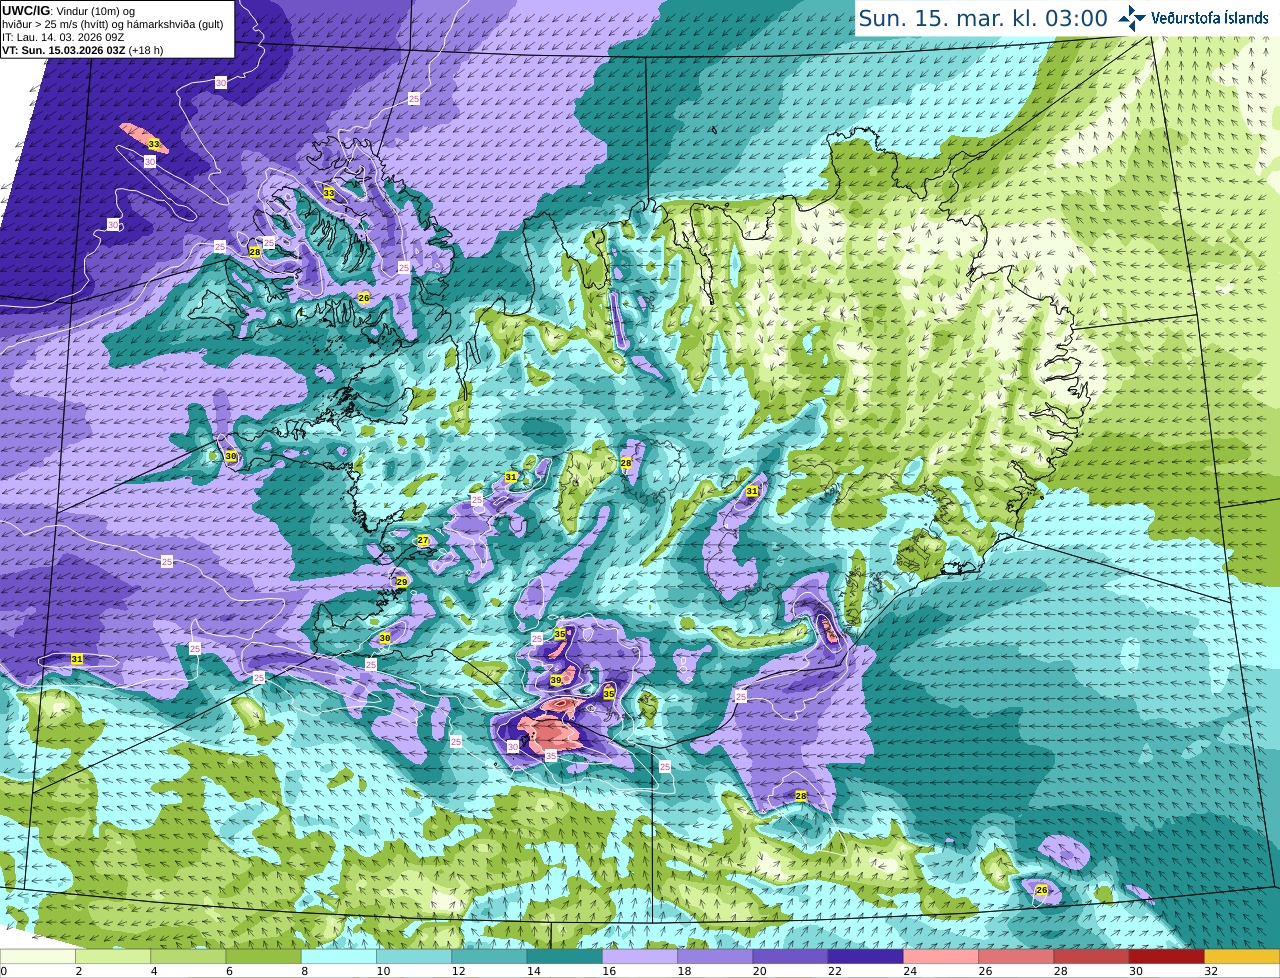Click the "Veðurstofa Íslands" name text
The width and height of the screenshot is (1280, 978).
click(1209, 18)
